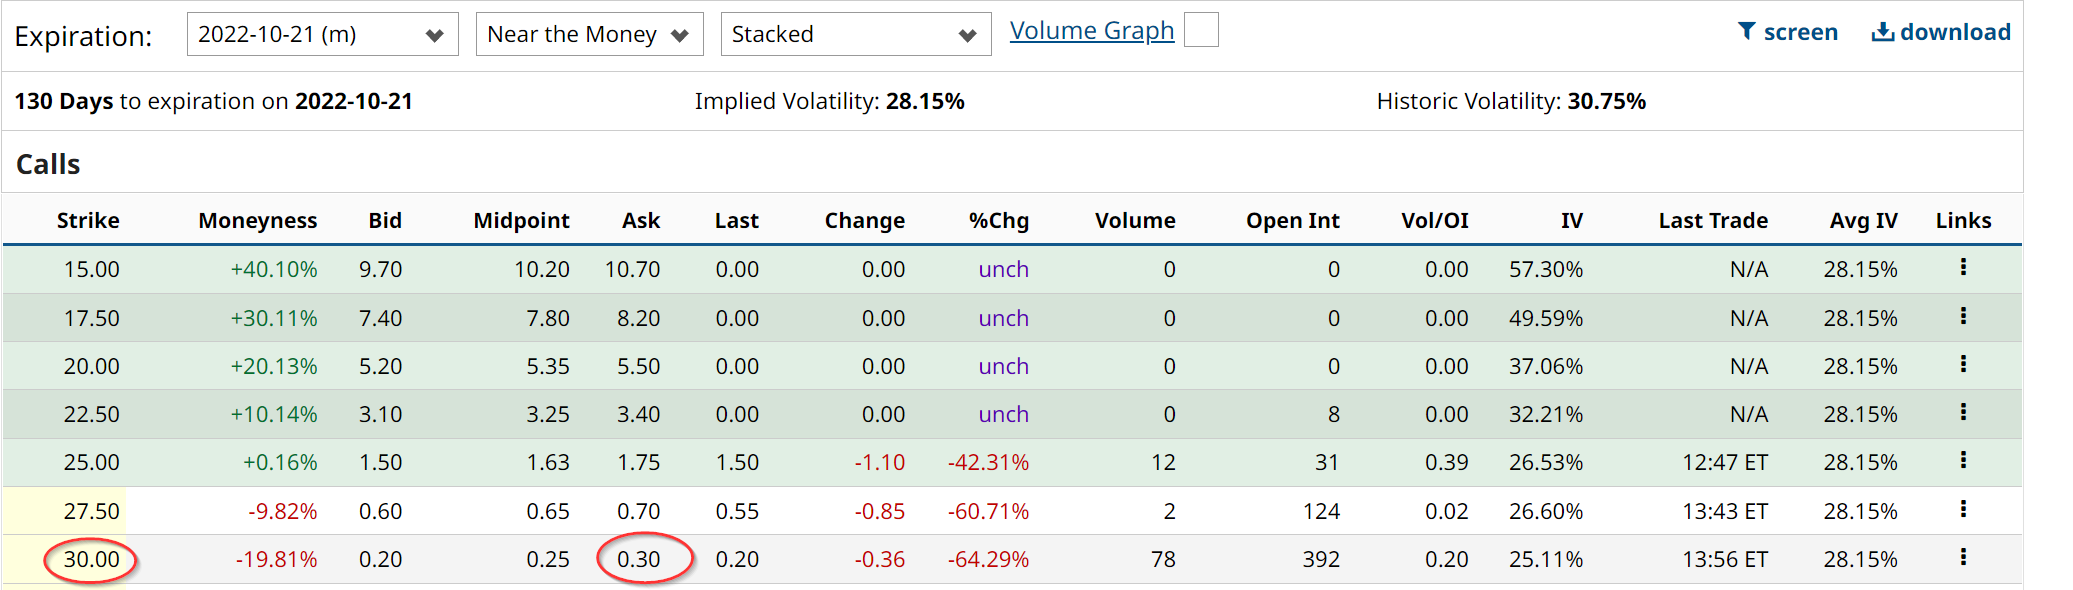Sort calls by Volume column header
Screen dimensions: 2073x590
pyautogui.click(x=1135, y=220)
